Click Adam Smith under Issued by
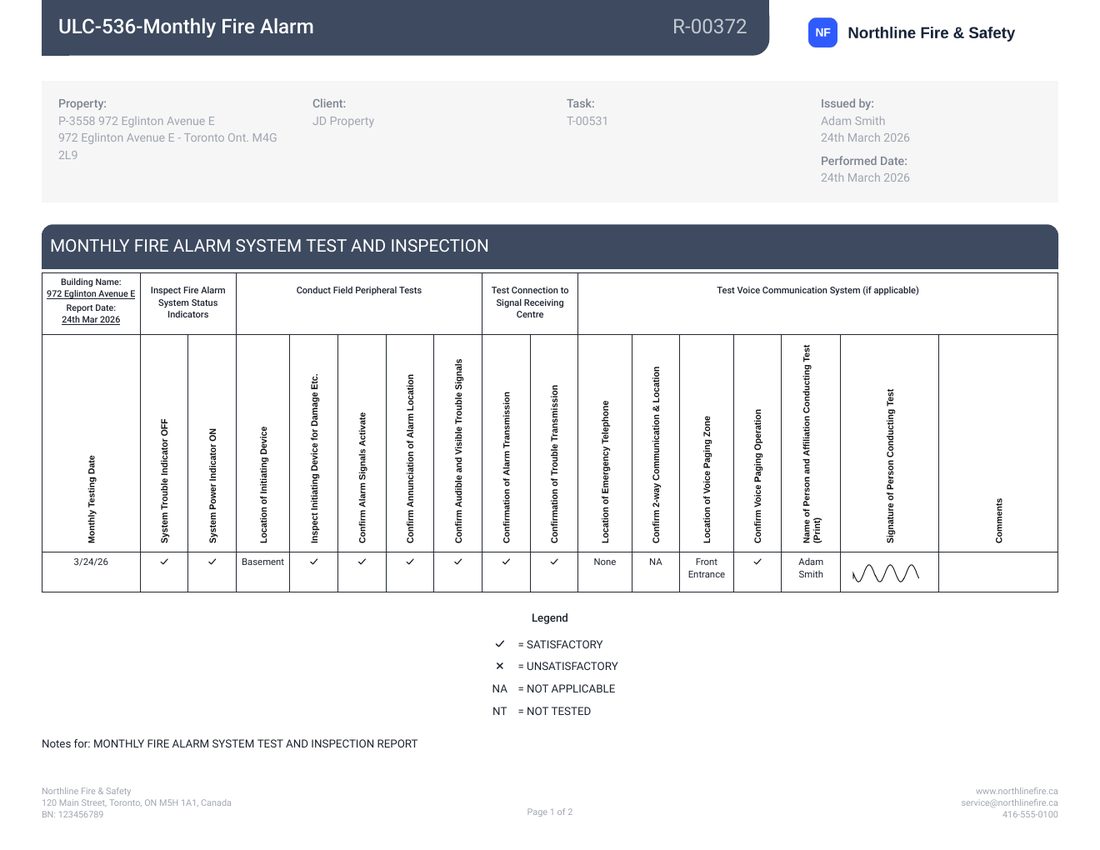 click(852, 121)
